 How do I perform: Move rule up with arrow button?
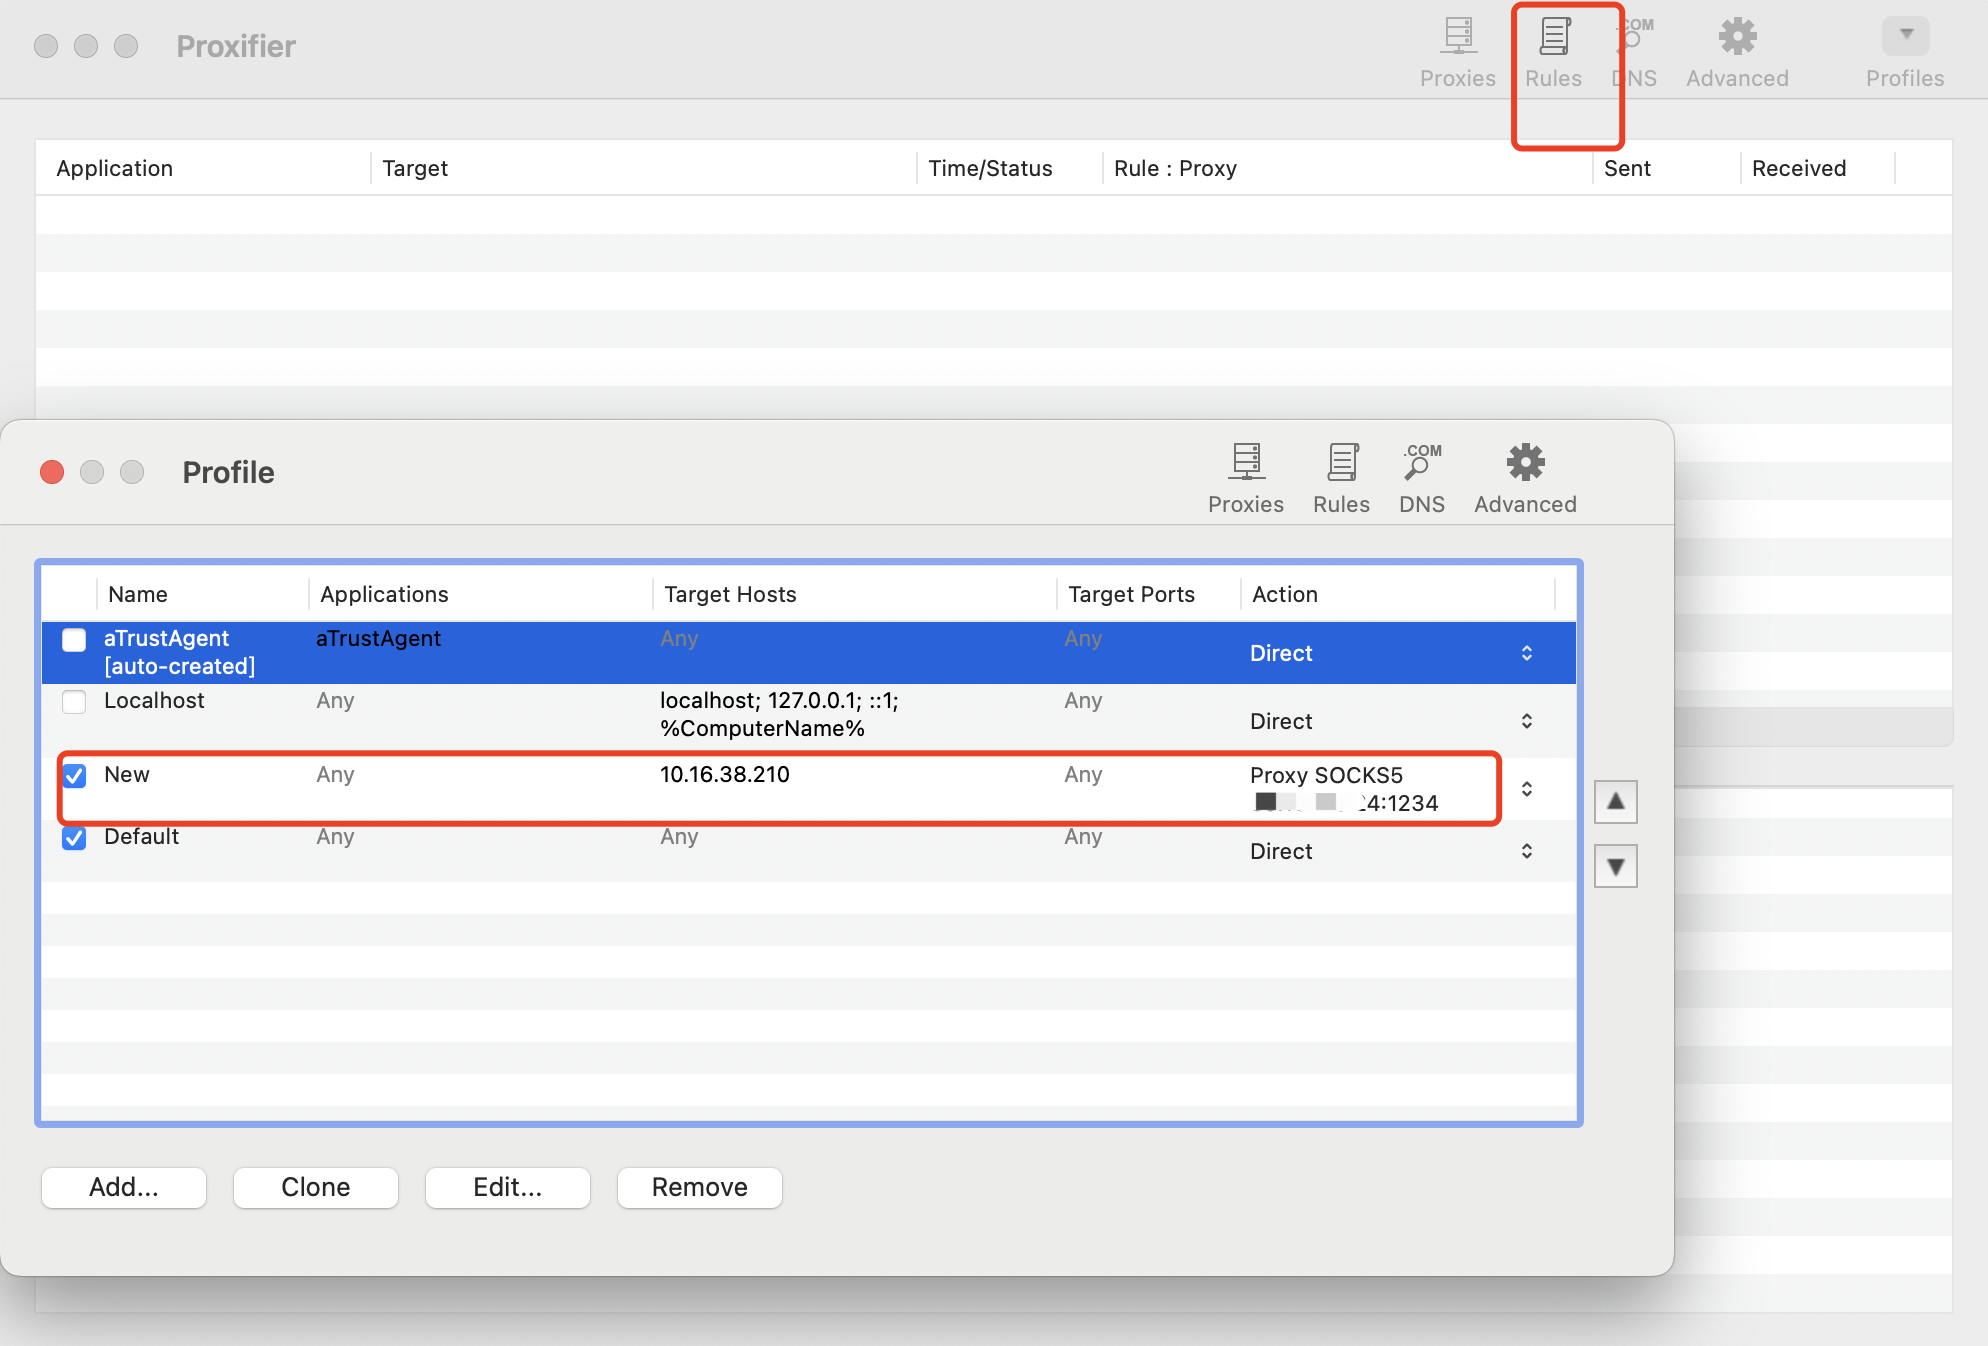[1615, 802]
